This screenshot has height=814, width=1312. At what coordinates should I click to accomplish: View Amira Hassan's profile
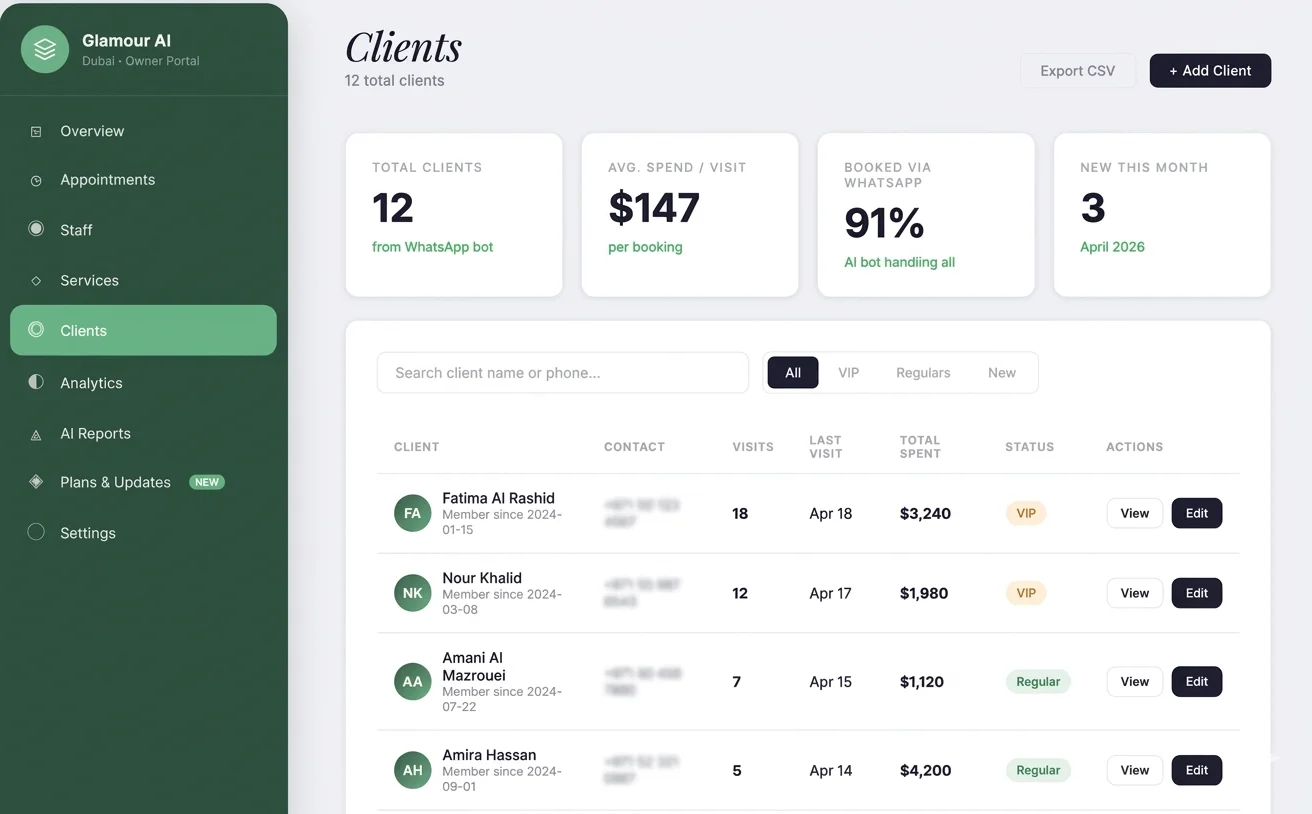pos(1135,770)
